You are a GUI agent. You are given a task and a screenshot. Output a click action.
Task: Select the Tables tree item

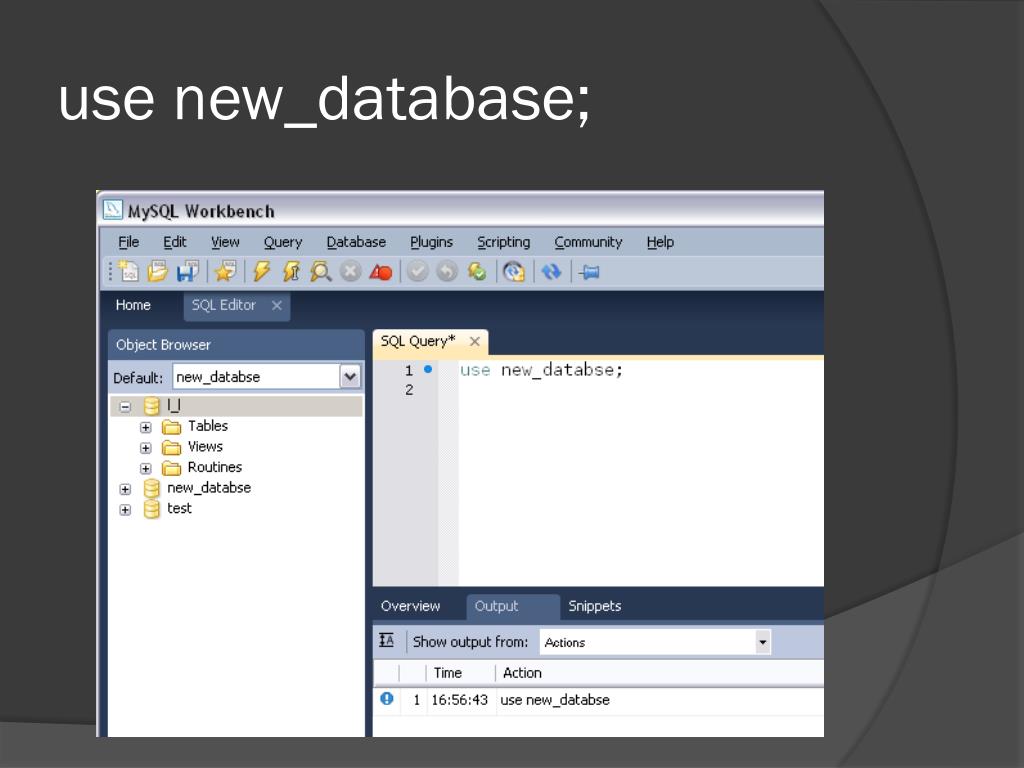click(208, 426)
